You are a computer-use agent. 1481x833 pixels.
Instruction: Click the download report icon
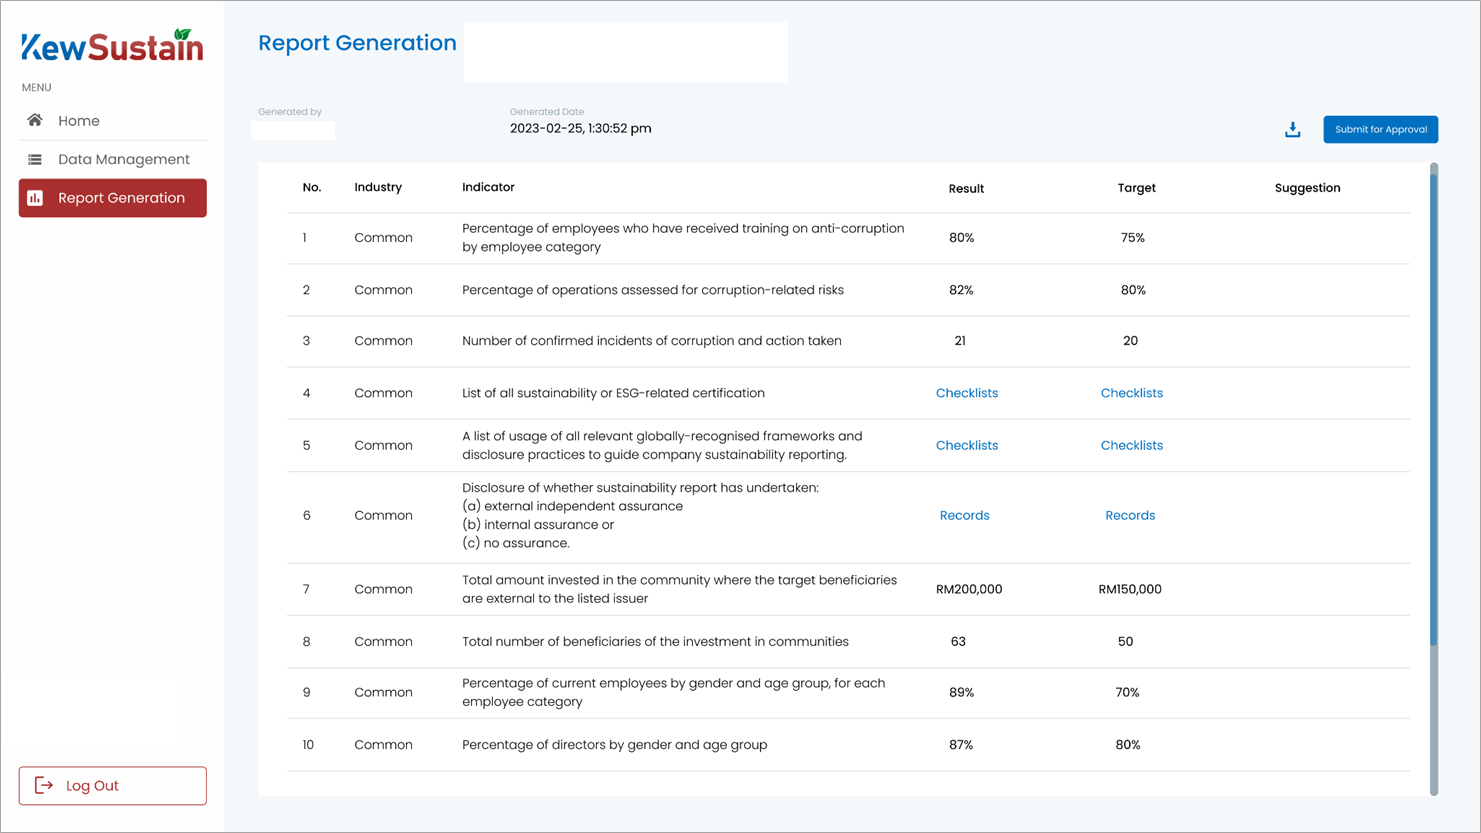(x=1292, y=129)
